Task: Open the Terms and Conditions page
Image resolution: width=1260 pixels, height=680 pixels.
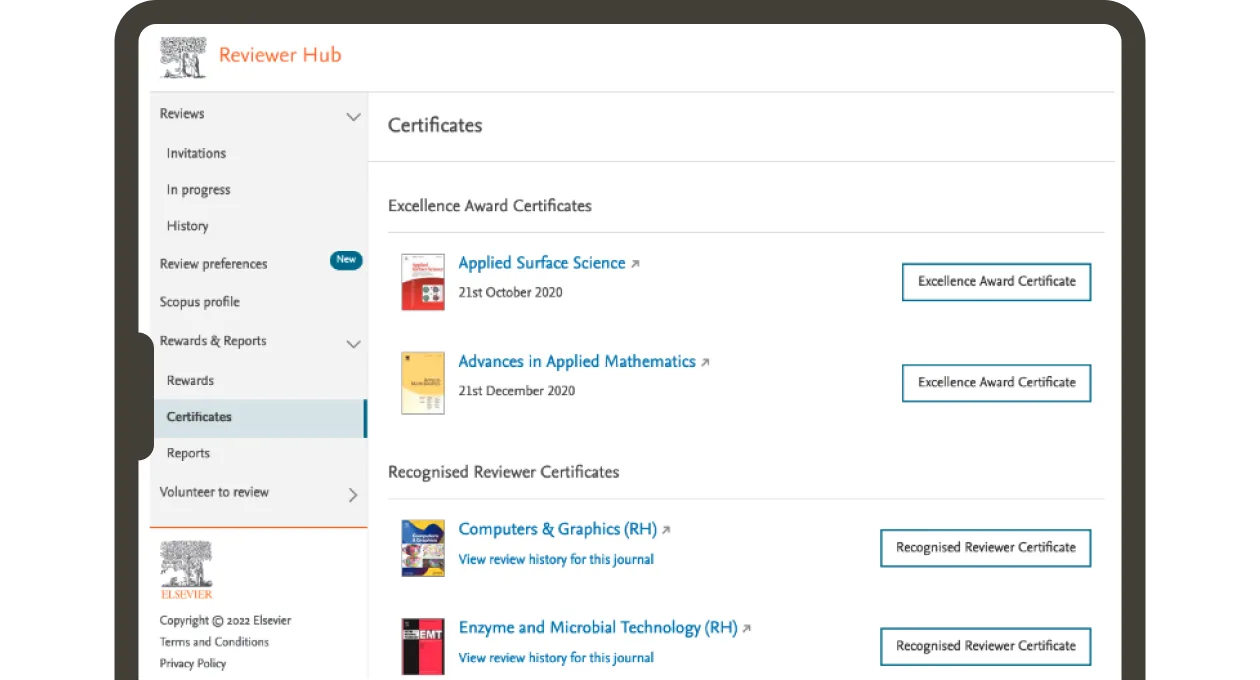Action: [x=213, y=641]
